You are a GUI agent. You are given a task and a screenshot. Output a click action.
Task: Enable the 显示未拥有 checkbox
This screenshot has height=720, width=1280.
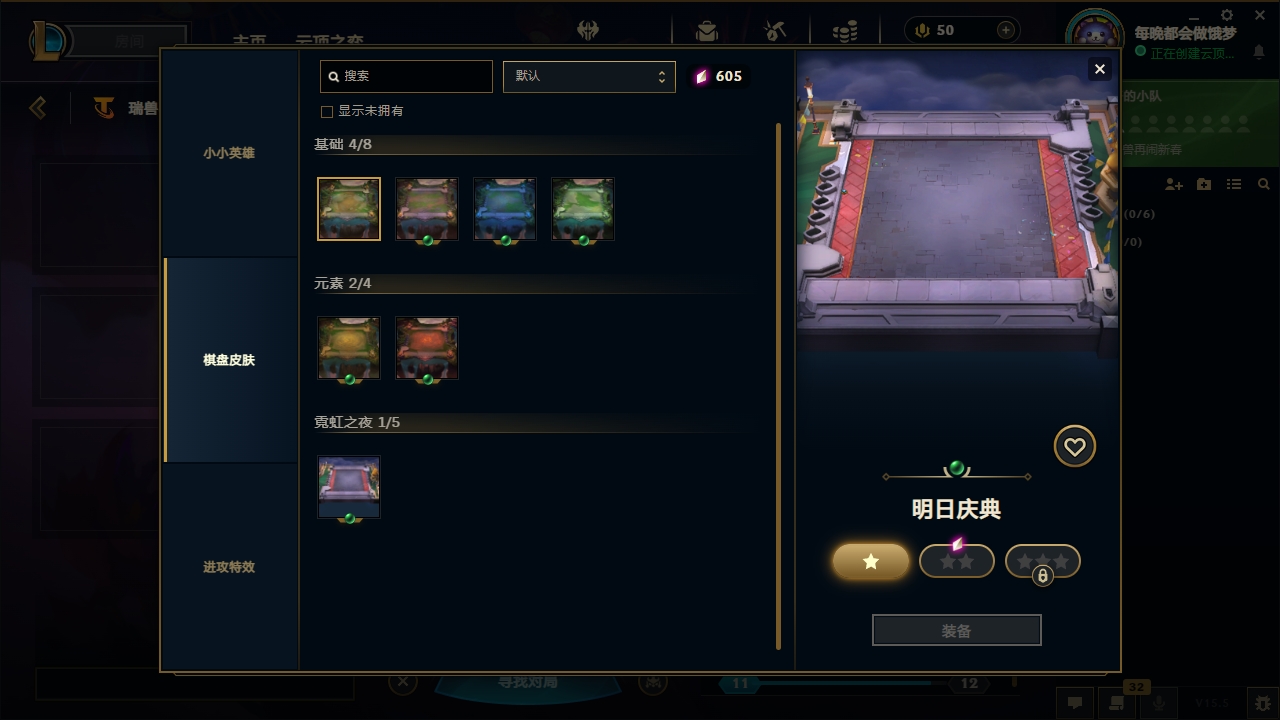coord(327,111)
